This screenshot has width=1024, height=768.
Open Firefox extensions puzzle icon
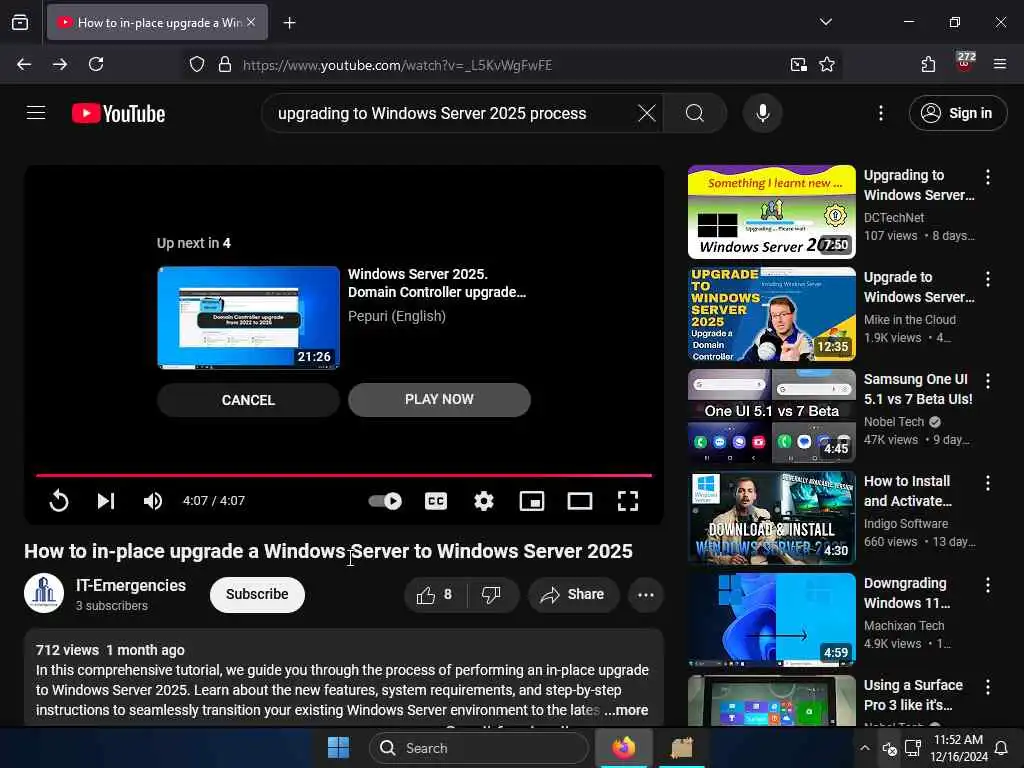click(x=928, y=64)
